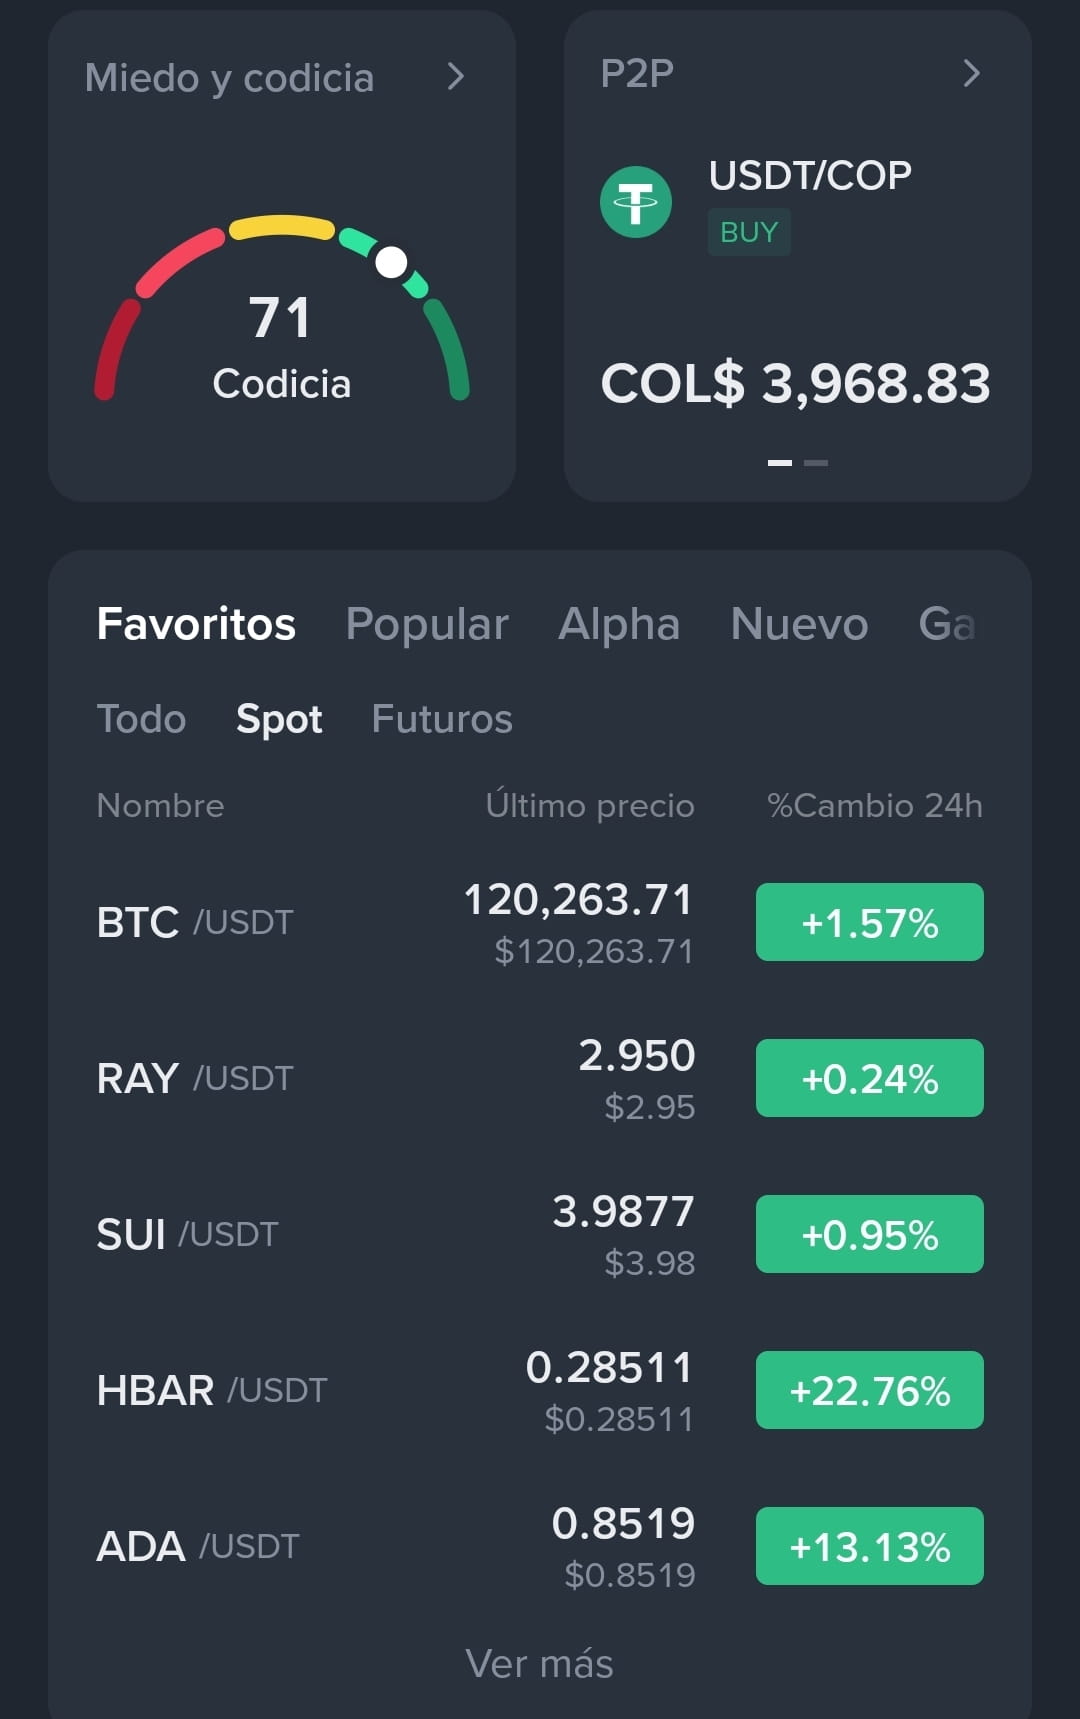This screenshot has height=1719, width=1080.
Task: Switch to the Favoritos tab
Action: [x=196, y=624]
